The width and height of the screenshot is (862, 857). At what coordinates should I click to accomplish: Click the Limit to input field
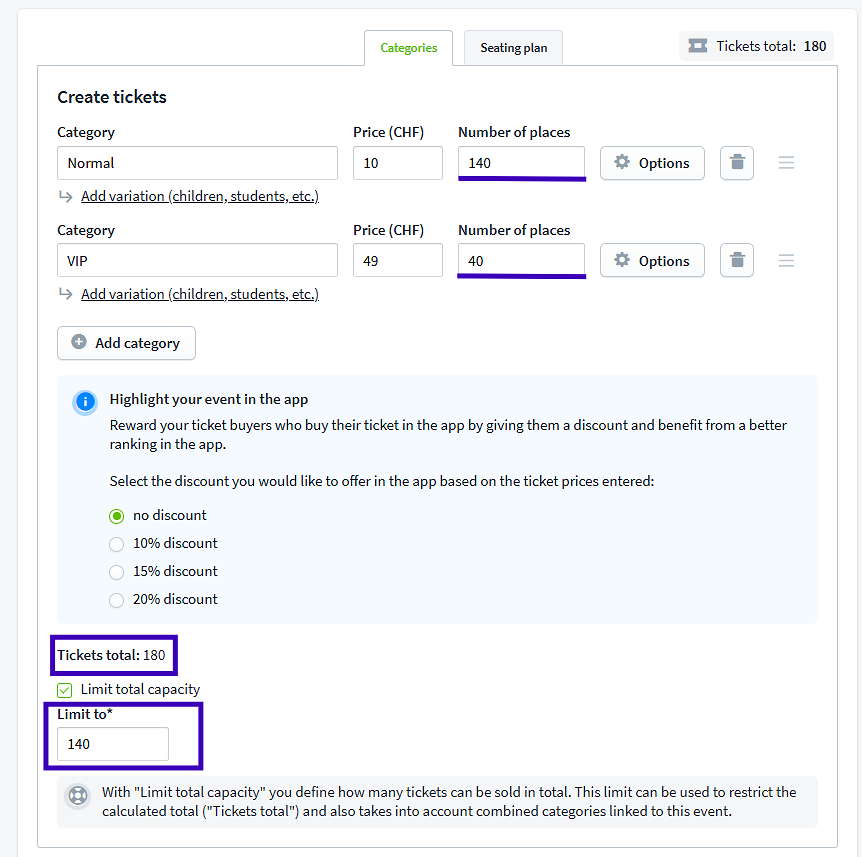click(x=112, y=744)
